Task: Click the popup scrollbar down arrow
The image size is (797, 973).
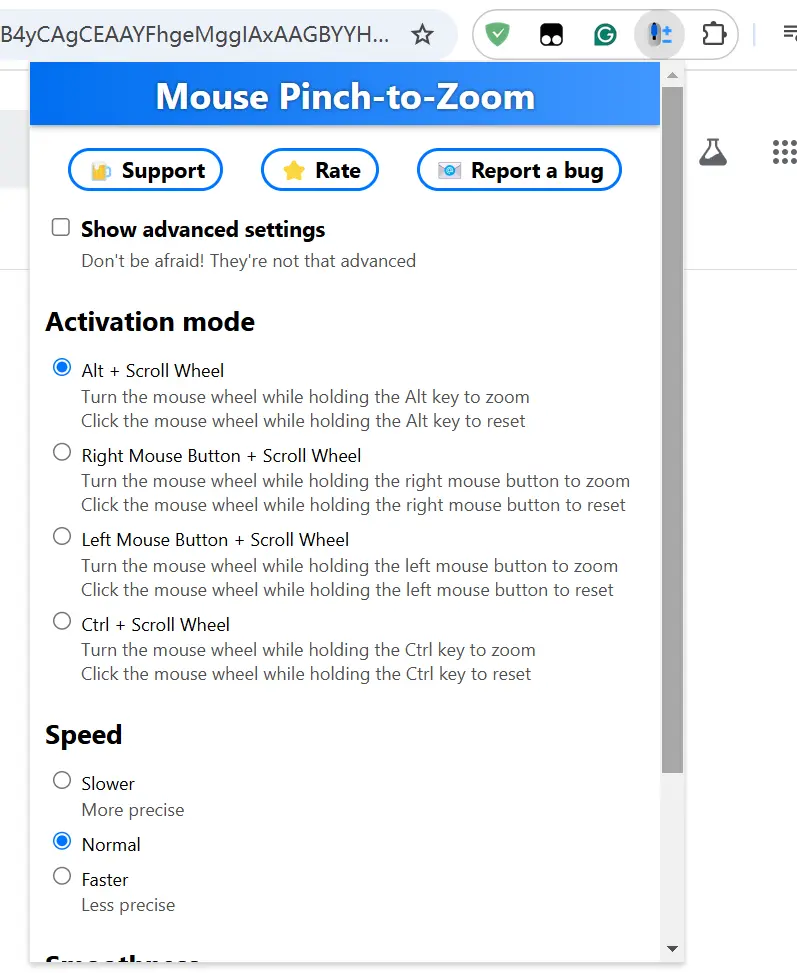Action: tap(672, 948)
